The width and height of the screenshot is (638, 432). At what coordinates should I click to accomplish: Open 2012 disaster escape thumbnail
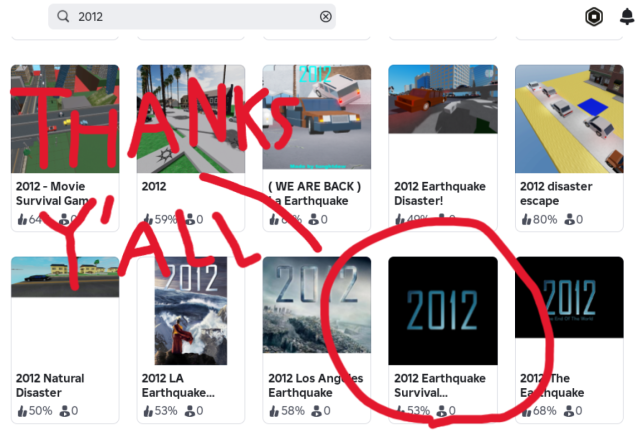[x=569, y=119]
